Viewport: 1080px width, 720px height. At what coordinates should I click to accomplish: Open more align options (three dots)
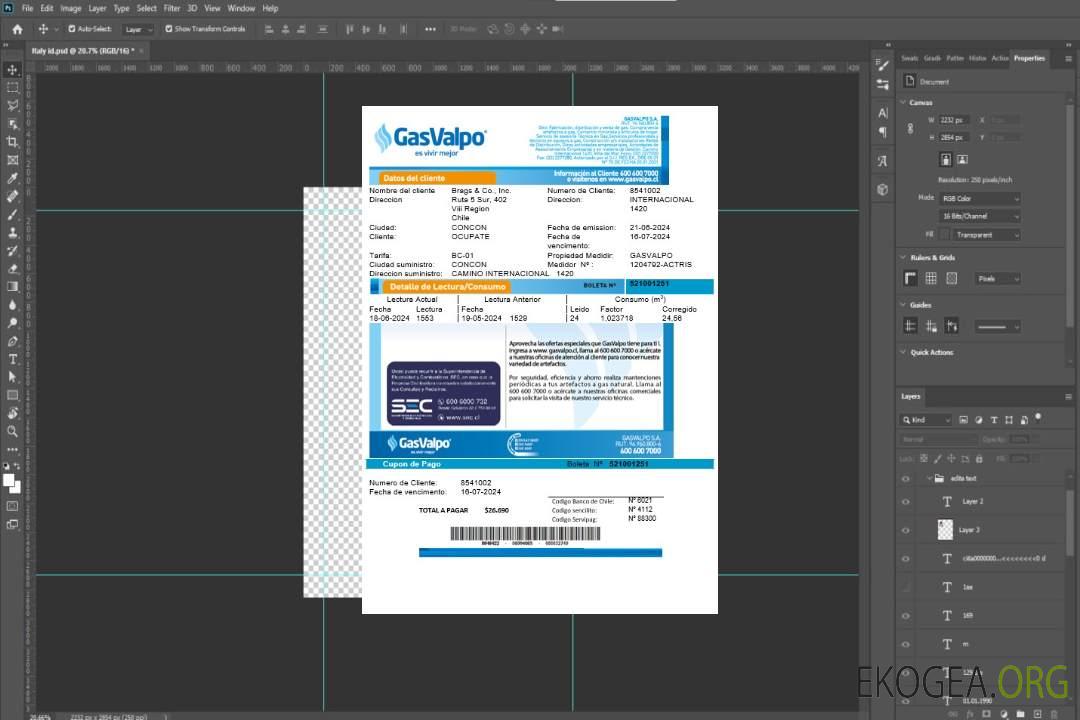[430, 29]
